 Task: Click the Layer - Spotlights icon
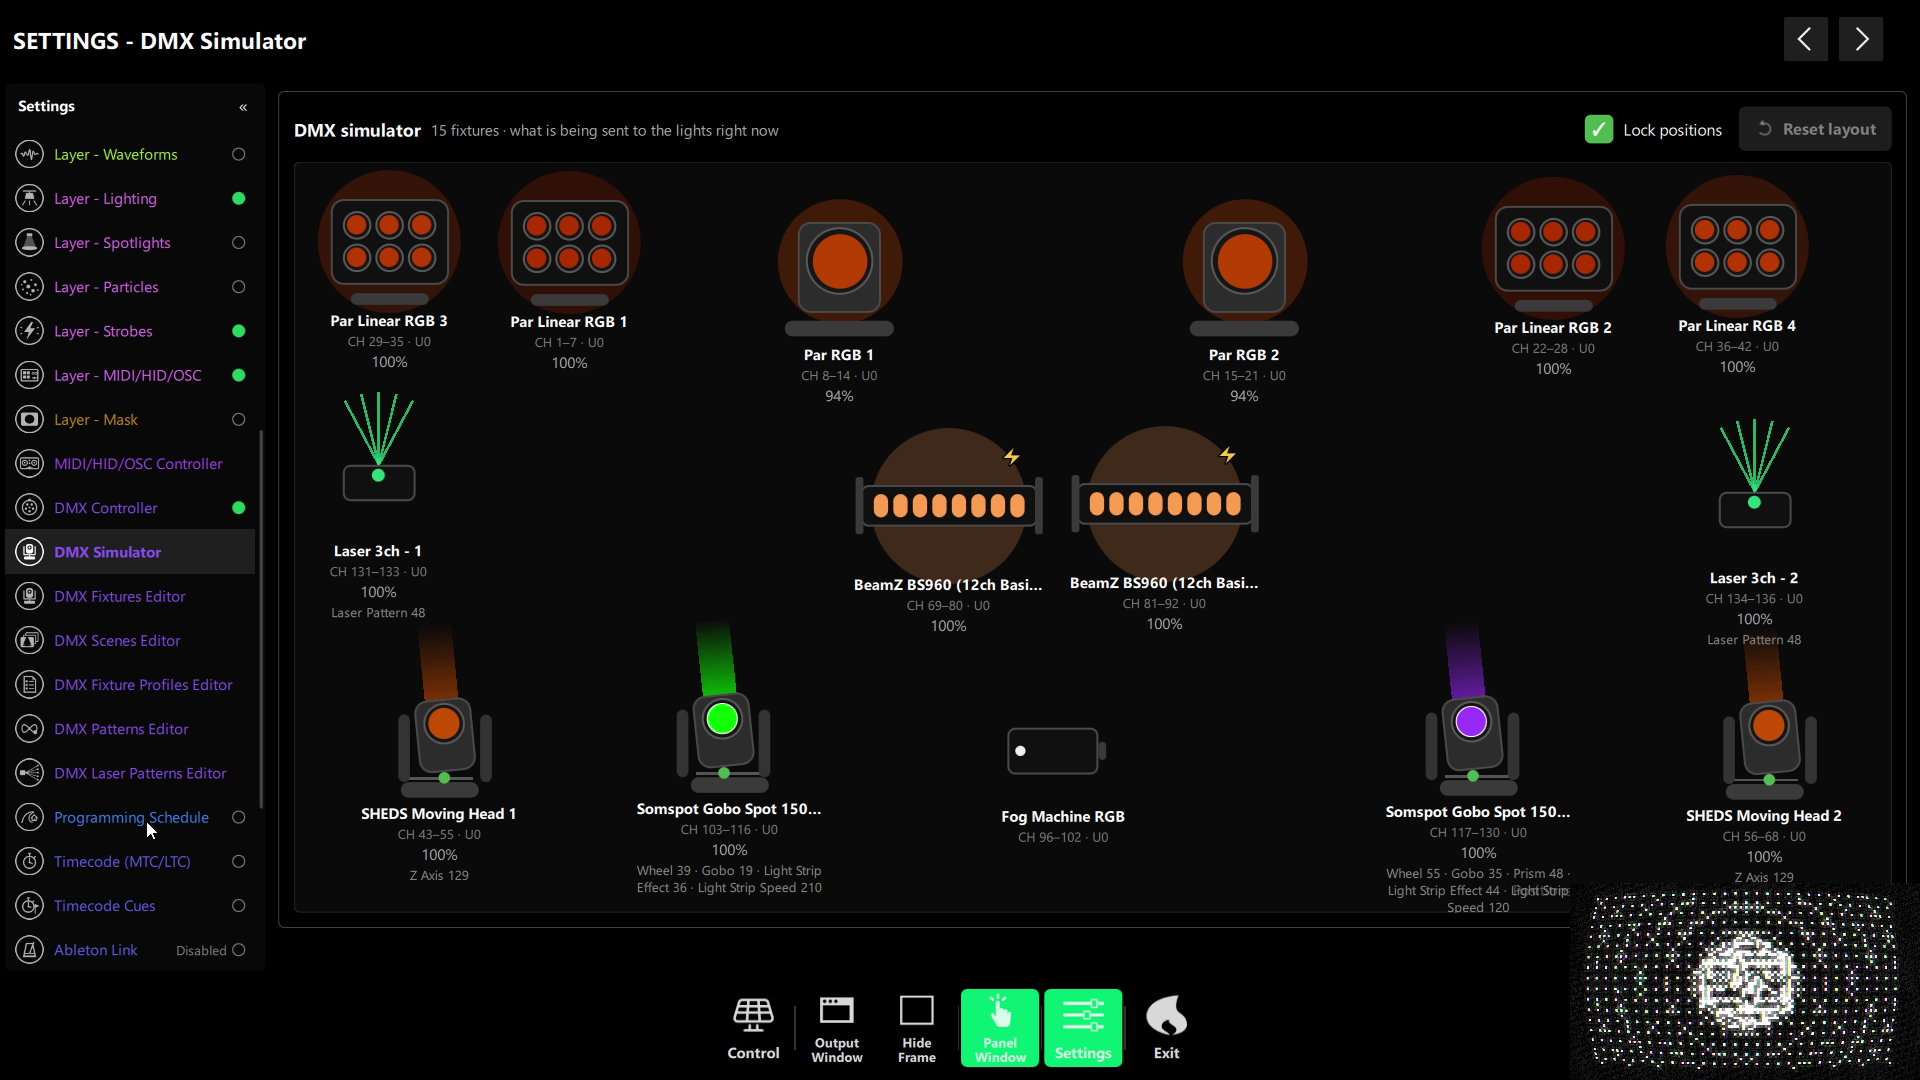pyautogui.click(x=30, y=243)
